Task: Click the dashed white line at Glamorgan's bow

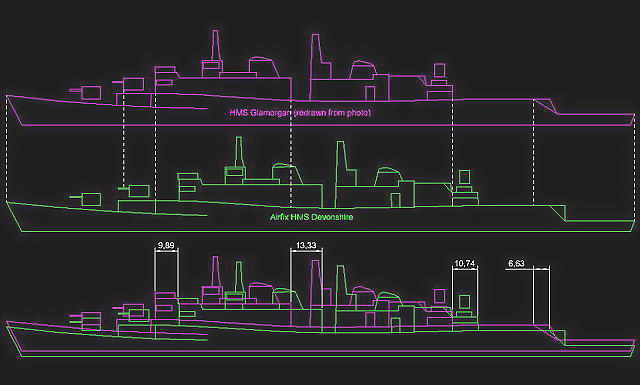Action: pyautogui.click(x=7, y=148)
